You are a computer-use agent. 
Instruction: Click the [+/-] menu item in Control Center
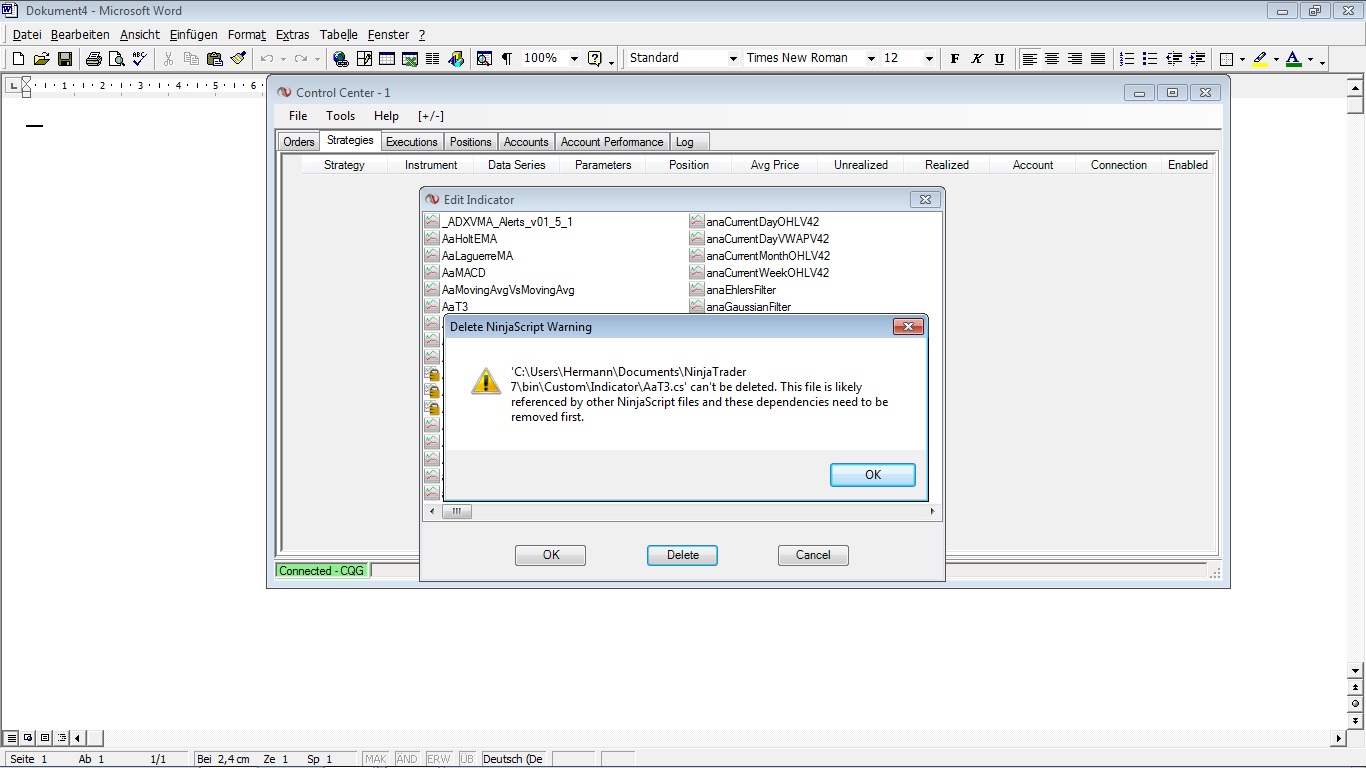[431, 116]
